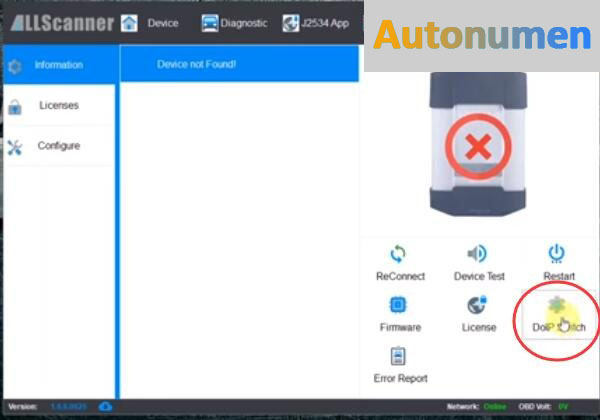Click the DoIP Switch gear icon
Screen dimensions: 600x420
[557, 304]
